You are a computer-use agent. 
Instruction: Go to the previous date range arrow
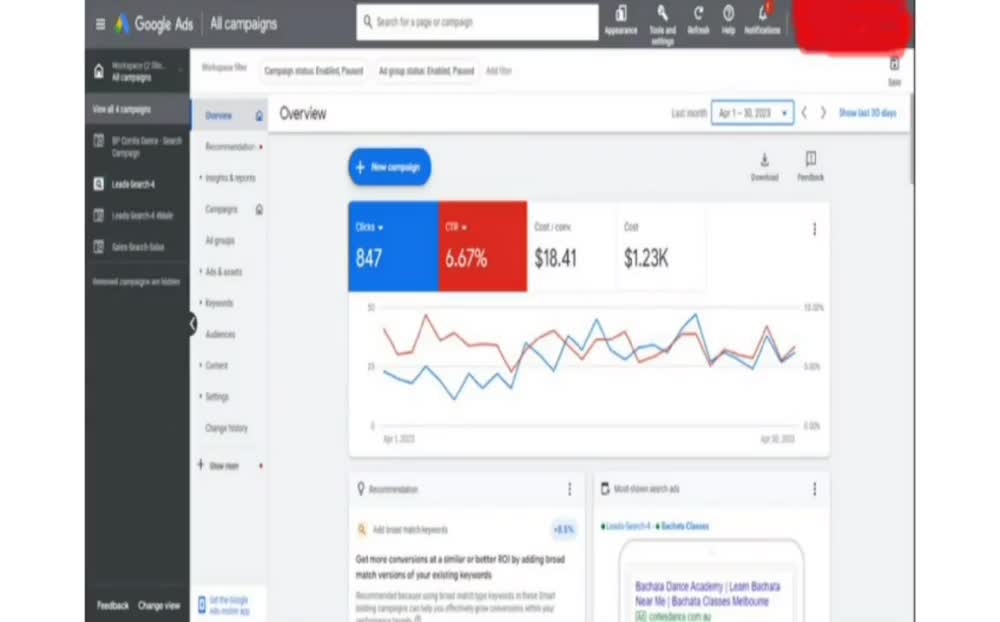804,113
